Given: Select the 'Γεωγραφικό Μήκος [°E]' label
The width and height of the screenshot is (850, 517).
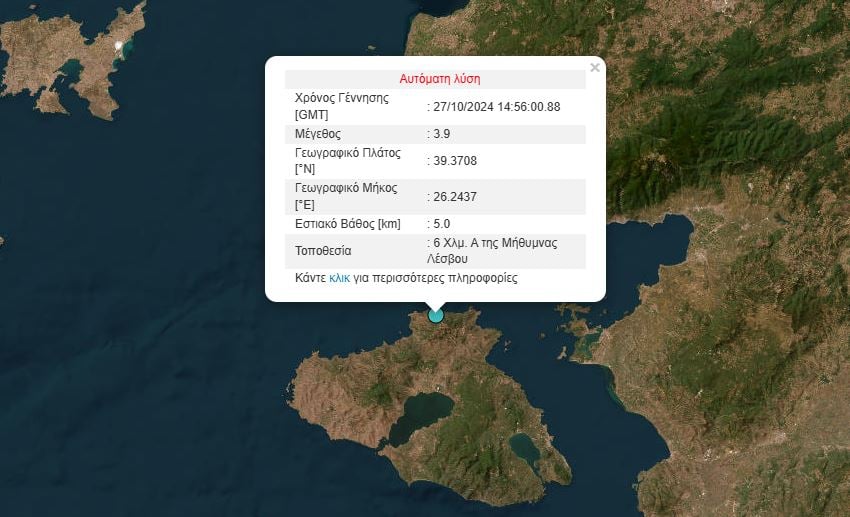Looking at the screenshot, I should pyautogui.click(x=346, y=197).
